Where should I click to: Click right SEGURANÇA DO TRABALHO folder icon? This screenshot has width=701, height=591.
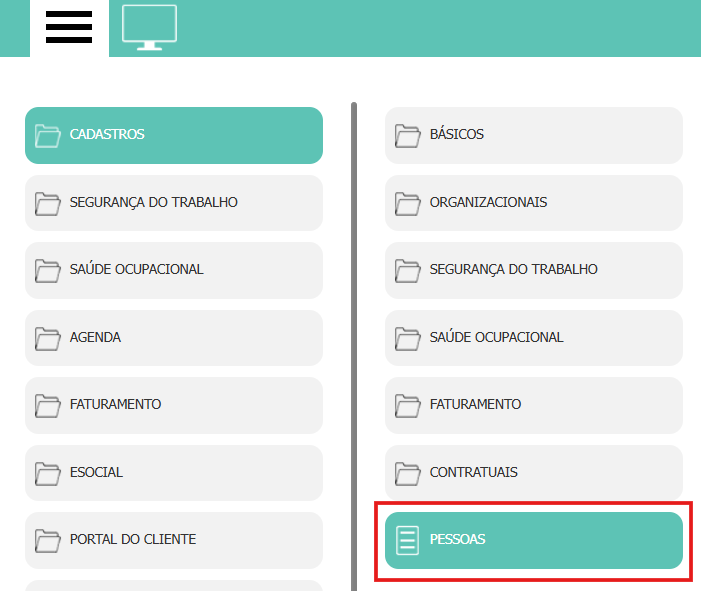click(x=407, y=271)
